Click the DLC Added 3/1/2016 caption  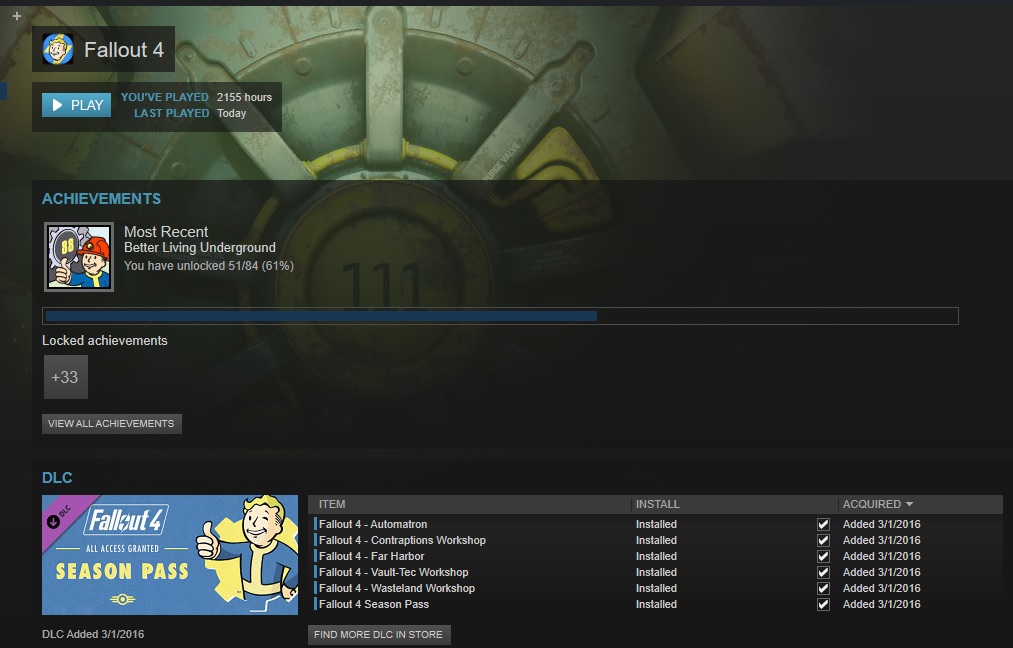93,634
